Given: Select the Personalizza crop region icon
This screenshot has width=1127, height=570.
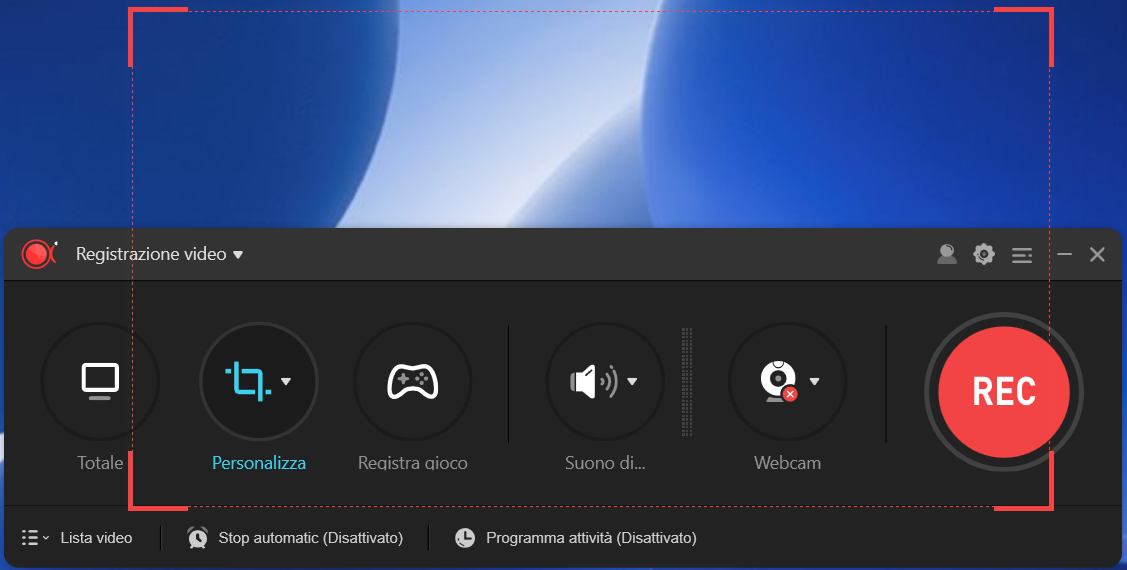Looking at the screenshot, I should pyautogui.click(x=248, y=381).
